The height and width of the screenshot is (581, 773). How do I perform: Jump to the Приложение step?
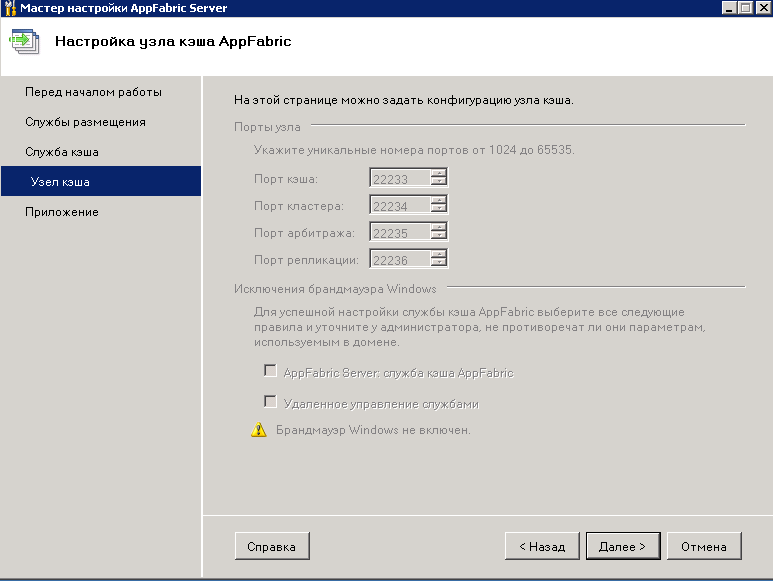tap(61, 212)
